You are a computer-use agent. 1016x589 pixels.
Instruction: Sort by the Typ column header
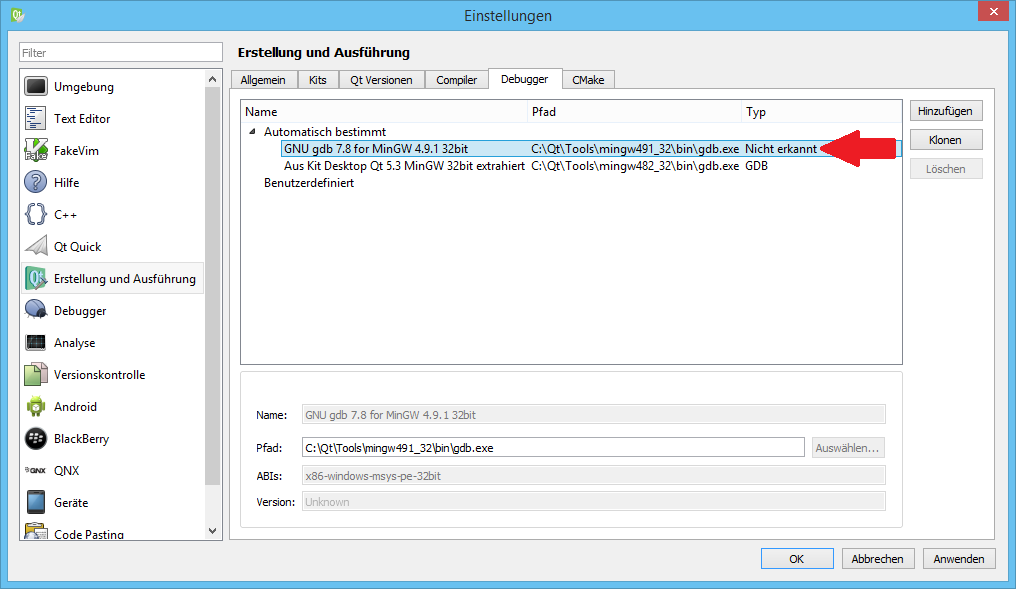click(822, 111)
